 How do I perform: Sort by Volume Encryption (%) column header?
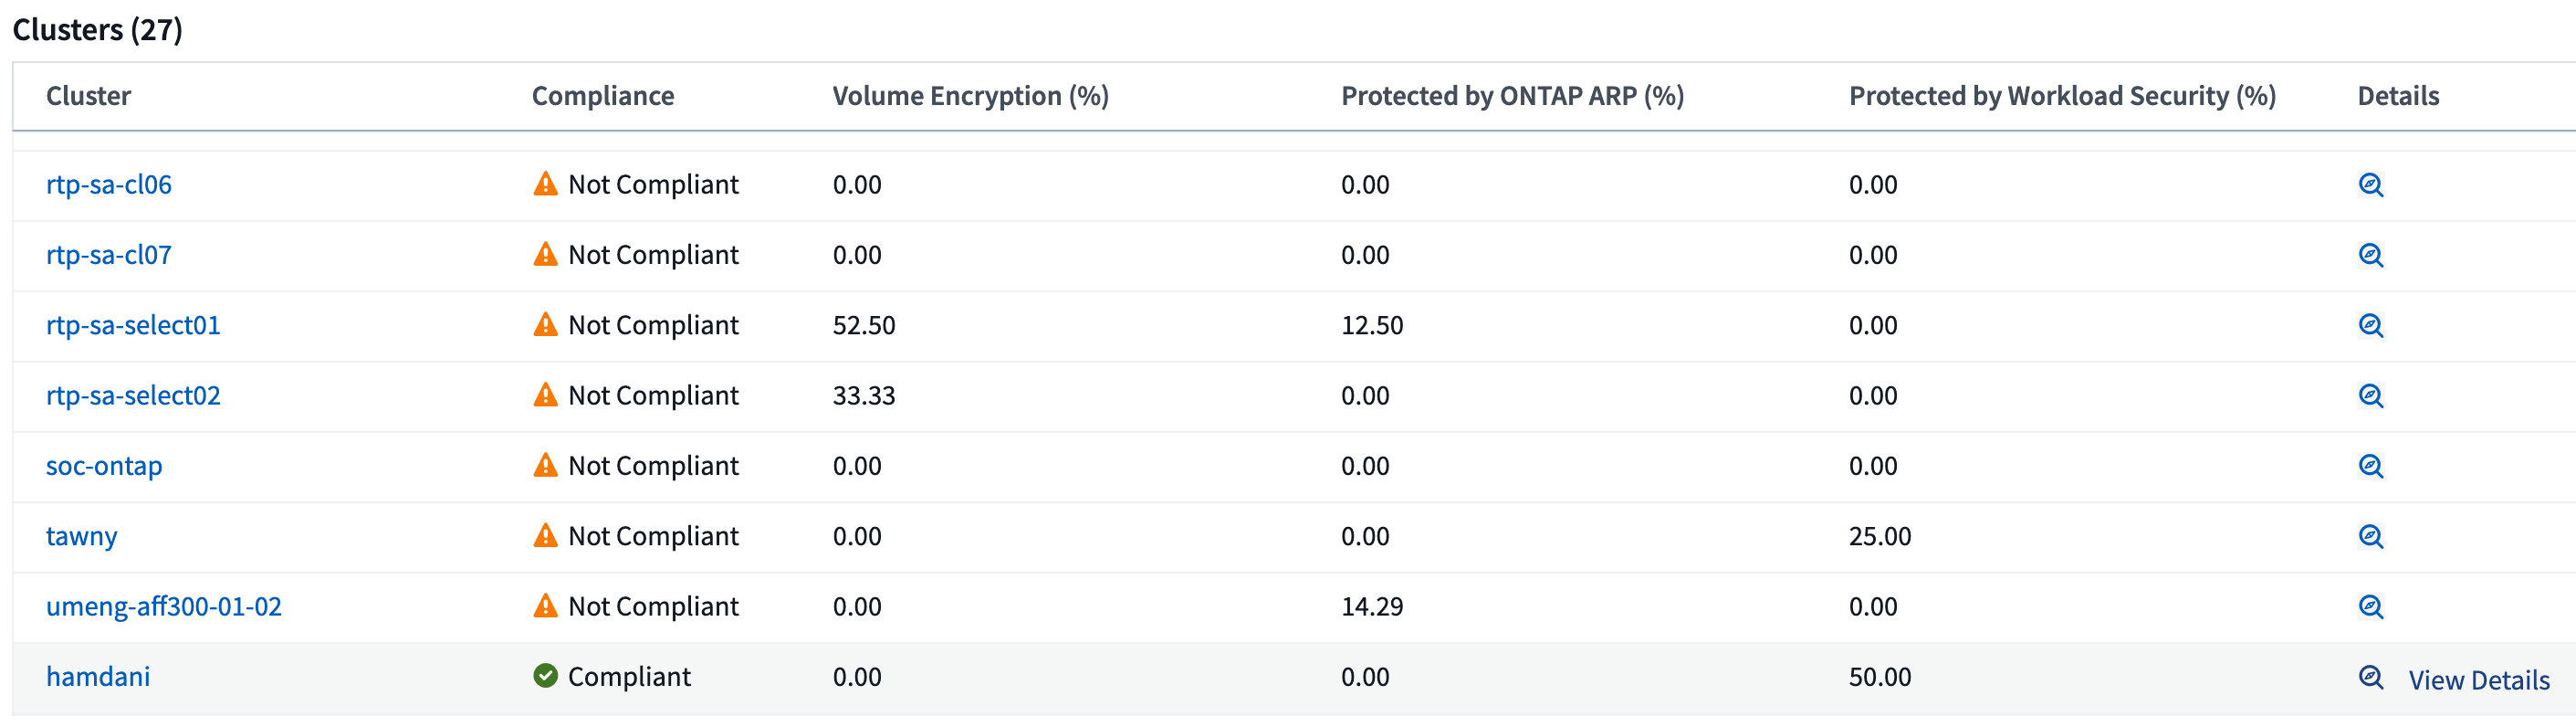click(970, 96)
